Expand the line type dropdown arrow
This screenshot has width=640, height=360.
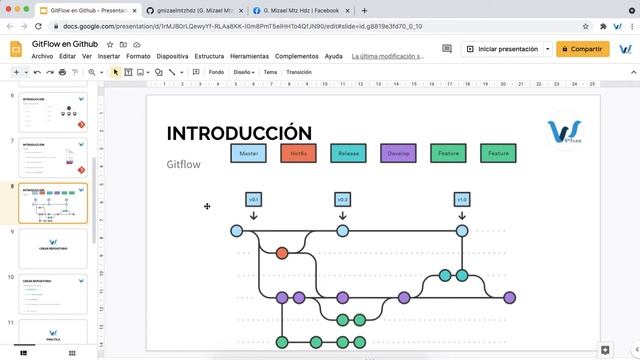pos(182,72)
